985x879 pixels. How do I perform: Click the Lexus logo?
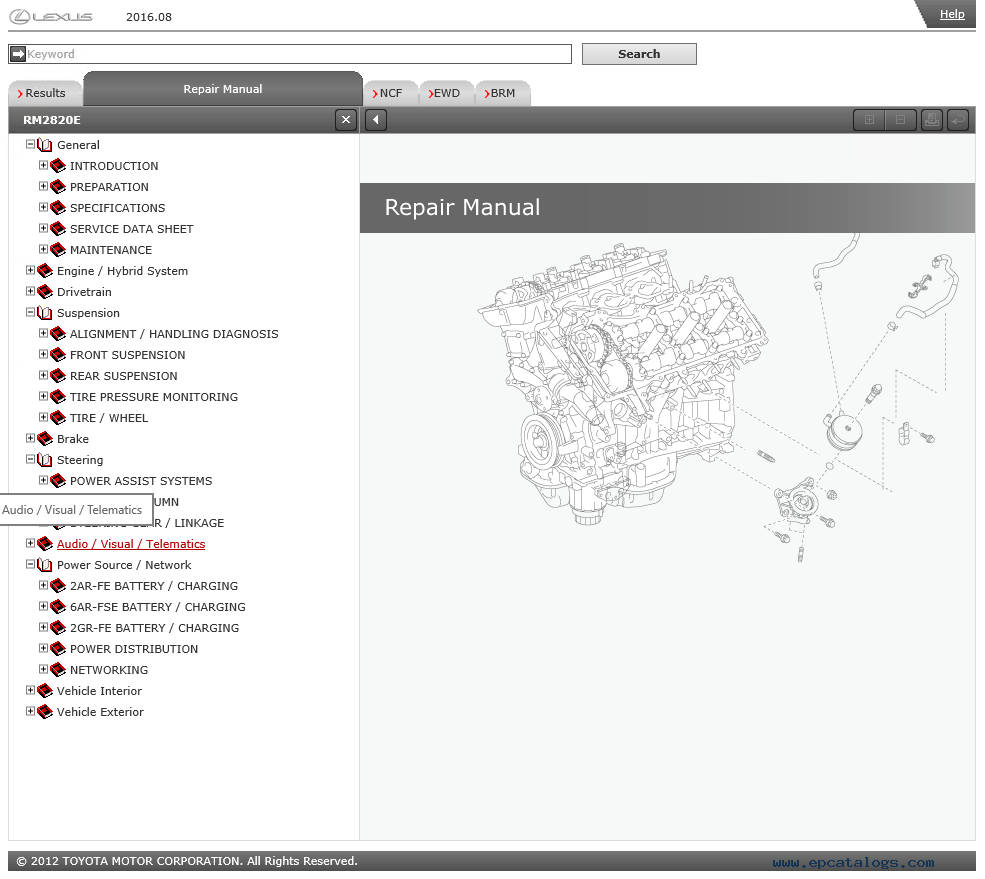coord(51,17)
